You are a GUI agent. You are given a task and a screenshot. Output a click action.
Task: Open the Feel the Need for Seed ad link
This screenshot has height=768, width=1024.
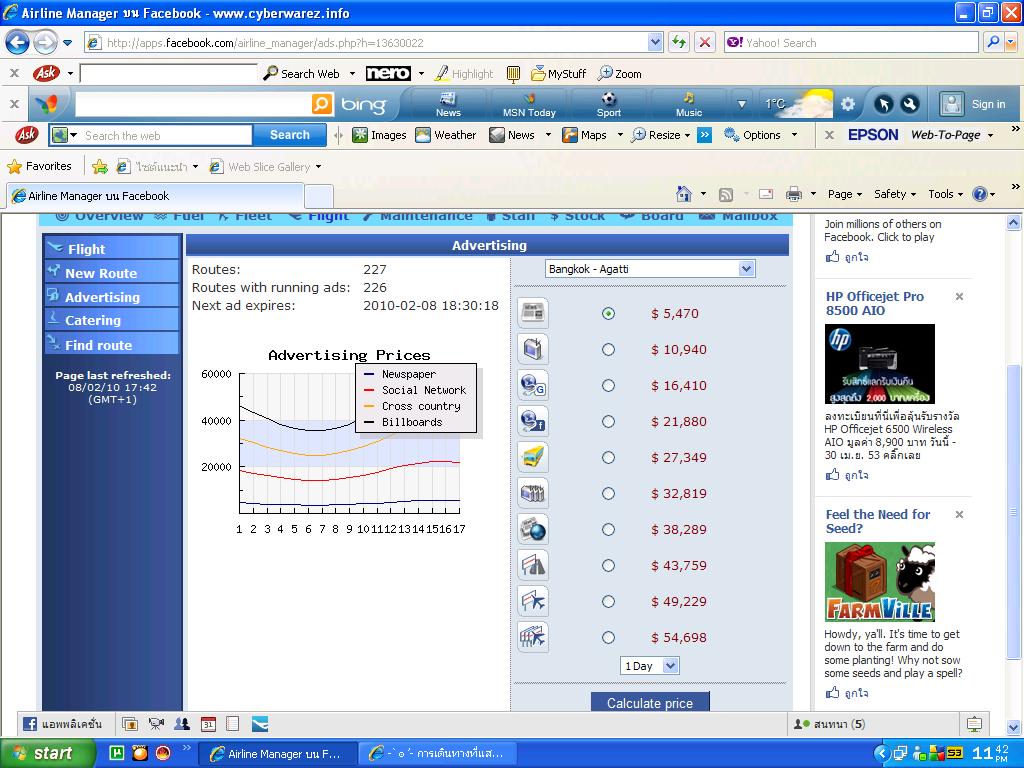878,521
